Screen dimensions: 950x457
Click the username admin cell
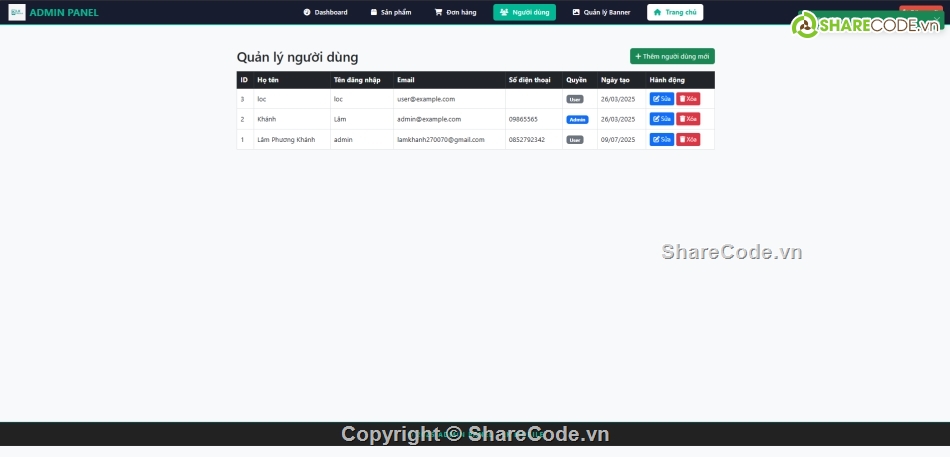tap(343, 139)
